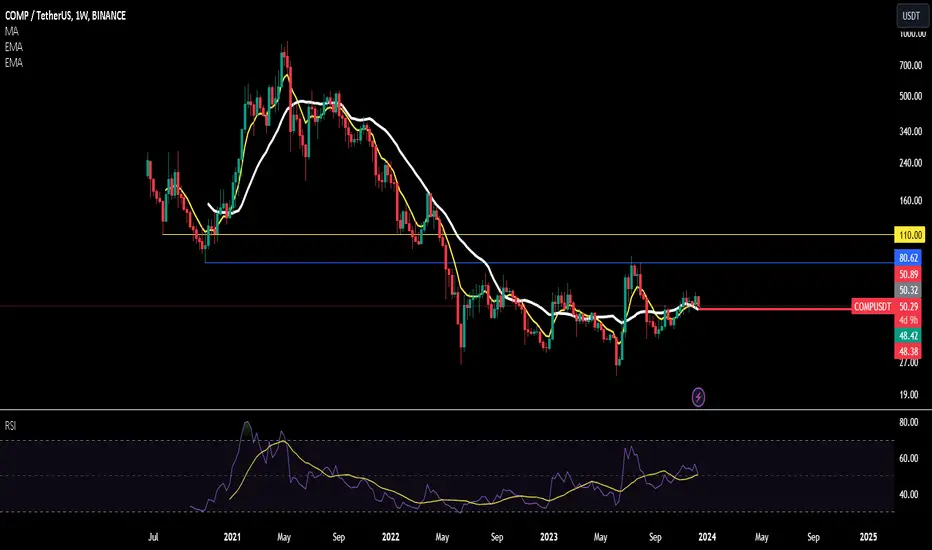Click the purple lightning bolt event icon

[x=698, y=397]
